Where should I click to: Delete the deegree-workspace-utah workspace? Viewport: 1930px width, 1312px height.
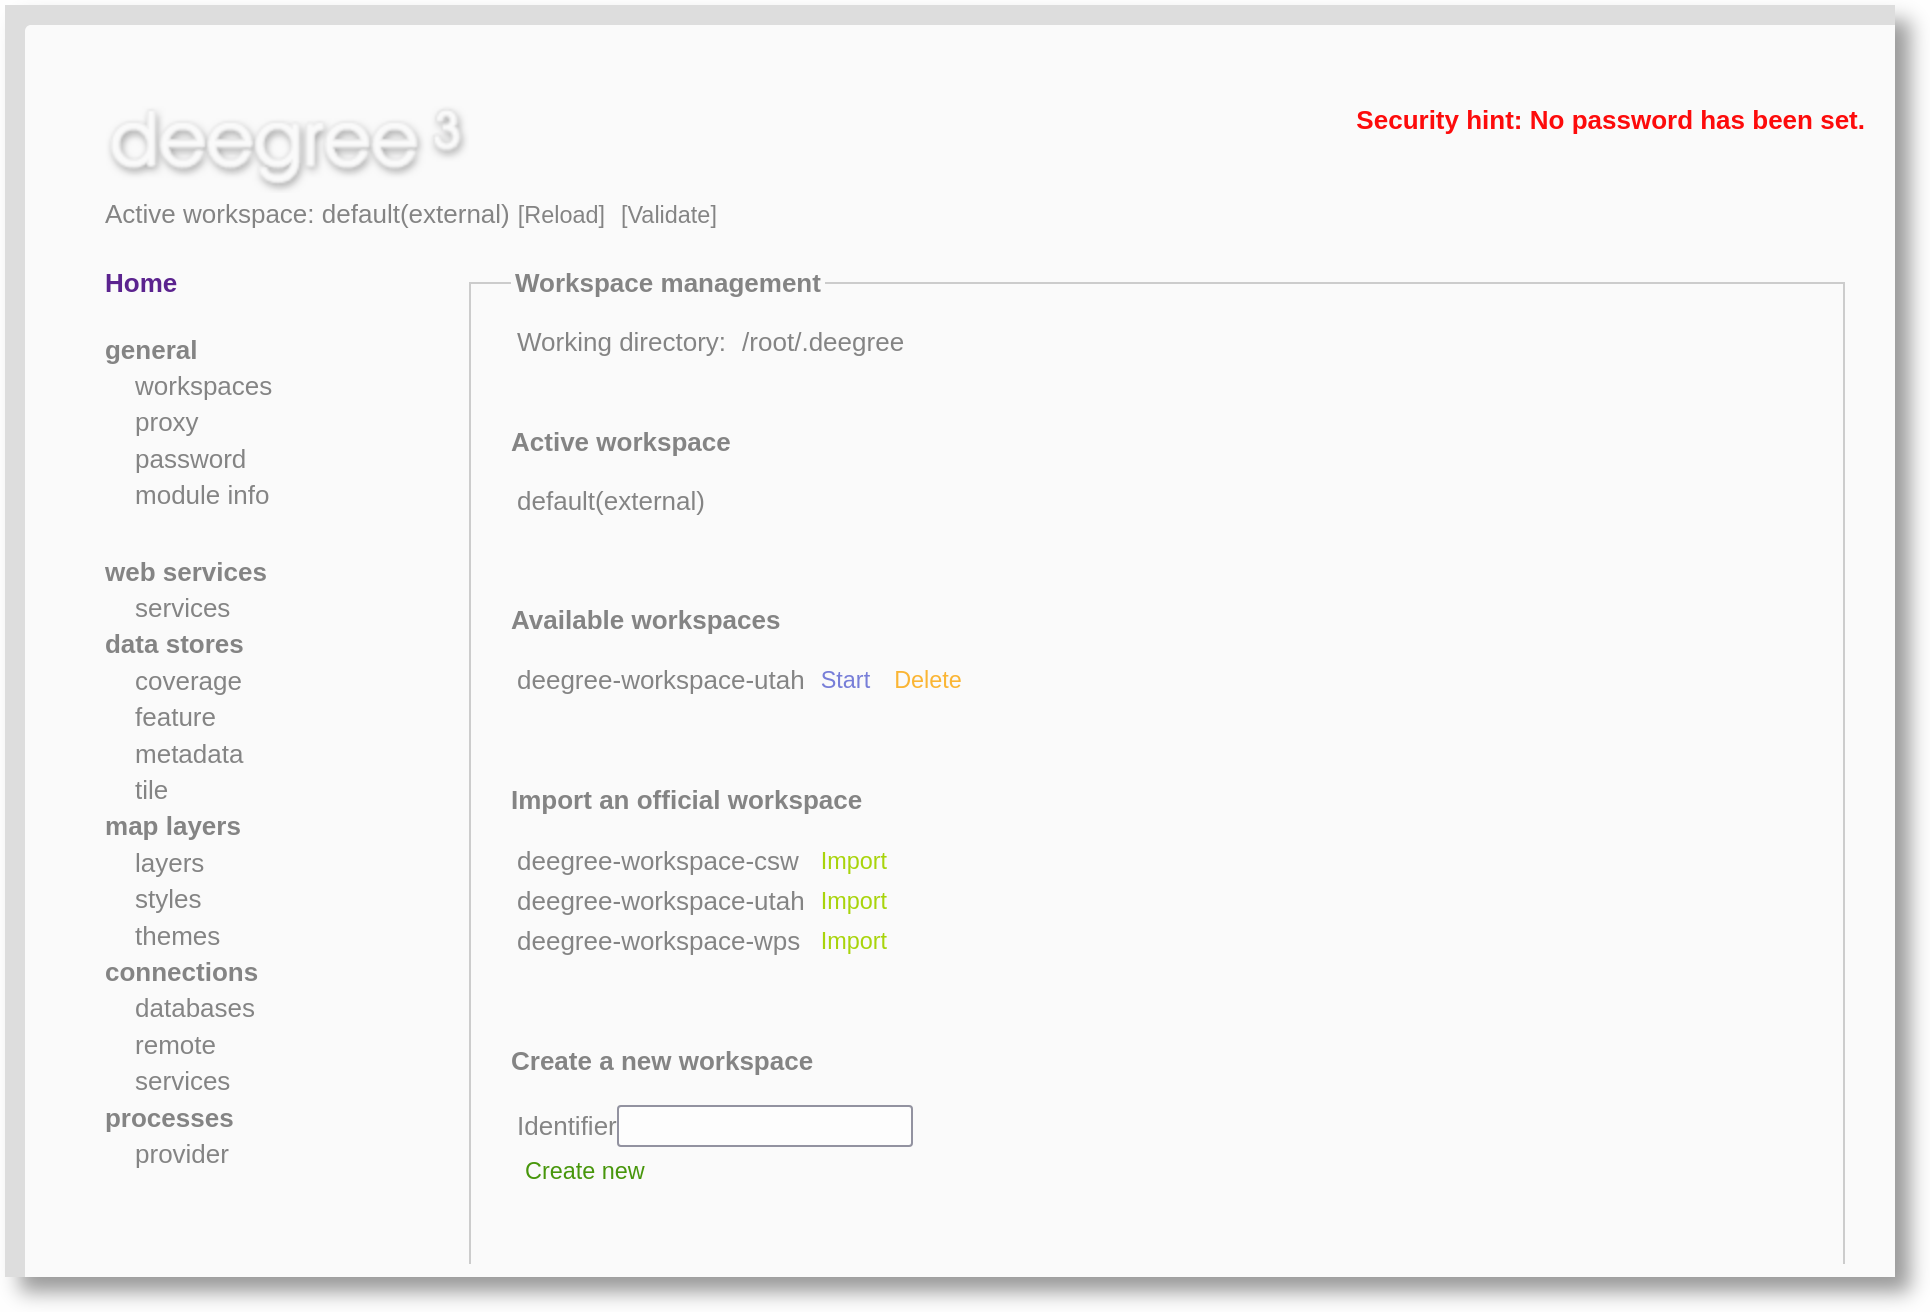click(x=927, y=680)
